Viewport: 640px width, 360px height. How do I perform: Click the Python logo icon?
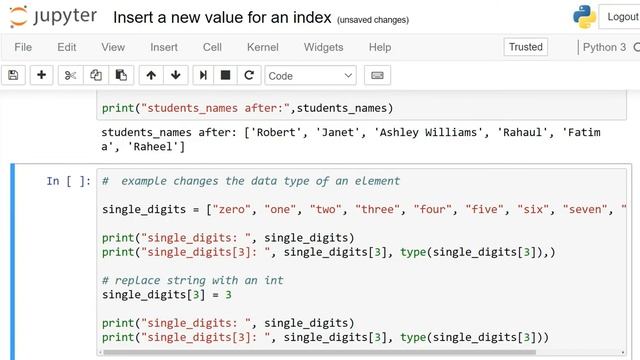[x=584, y=17]
